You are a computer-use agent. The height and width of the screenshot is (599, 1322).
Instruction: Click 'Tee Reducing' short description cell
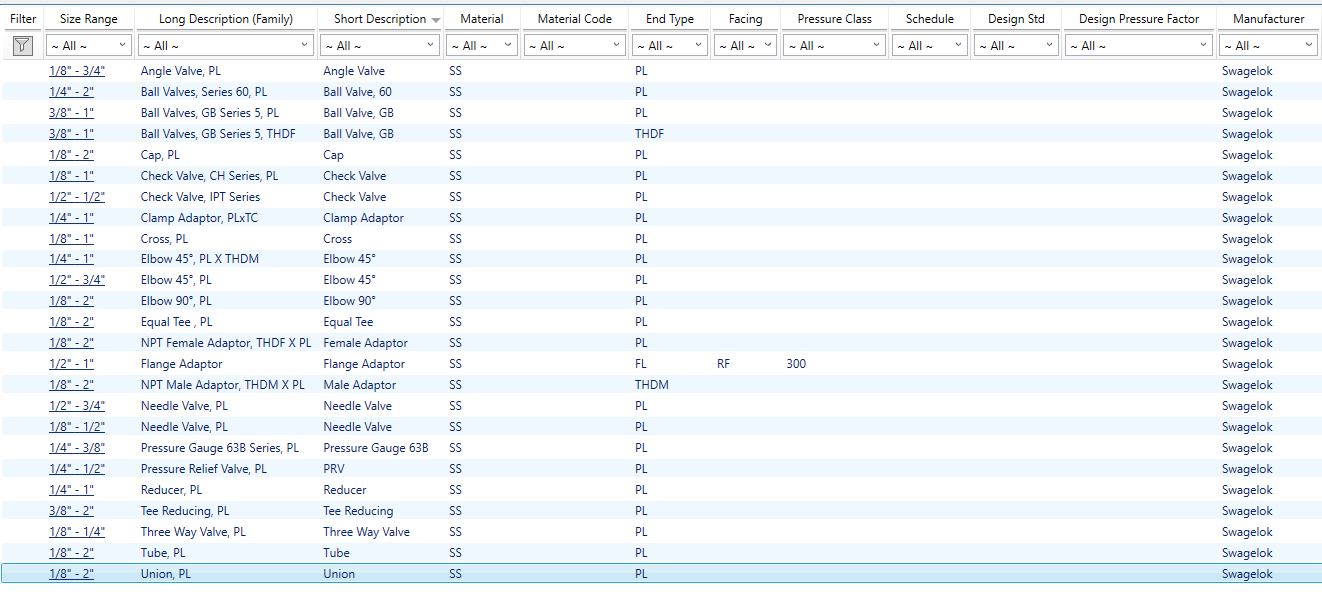tap(358, 511)
